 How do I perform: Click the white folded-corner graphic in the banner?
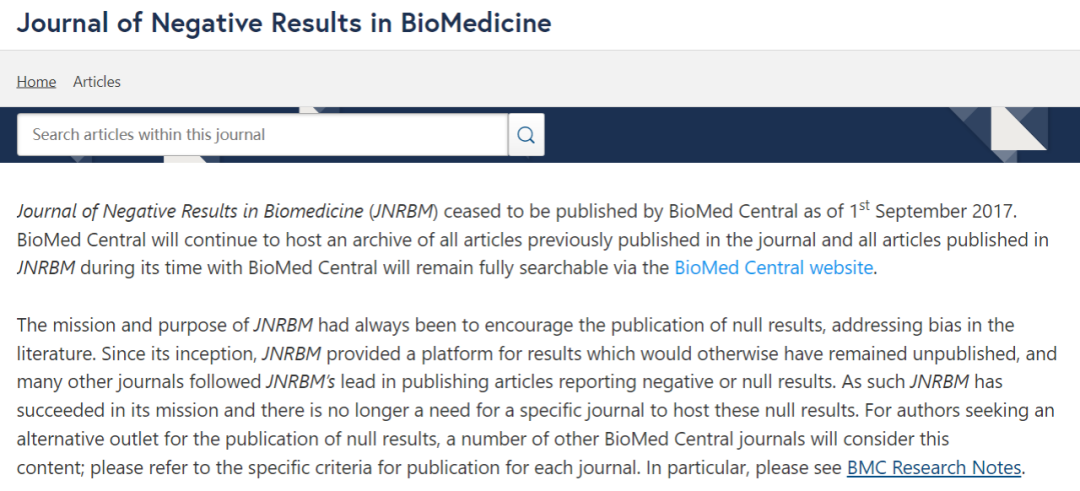pyautogui.click(x=1018, y=128)
